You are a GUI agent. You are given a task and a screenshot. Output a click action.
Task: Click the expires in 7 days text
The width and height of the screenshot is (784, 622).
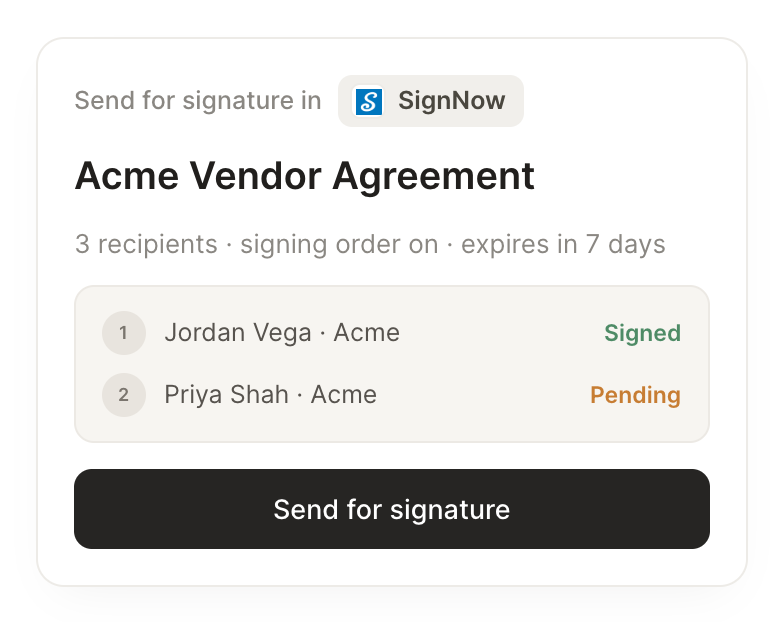[x=563, y=244]
